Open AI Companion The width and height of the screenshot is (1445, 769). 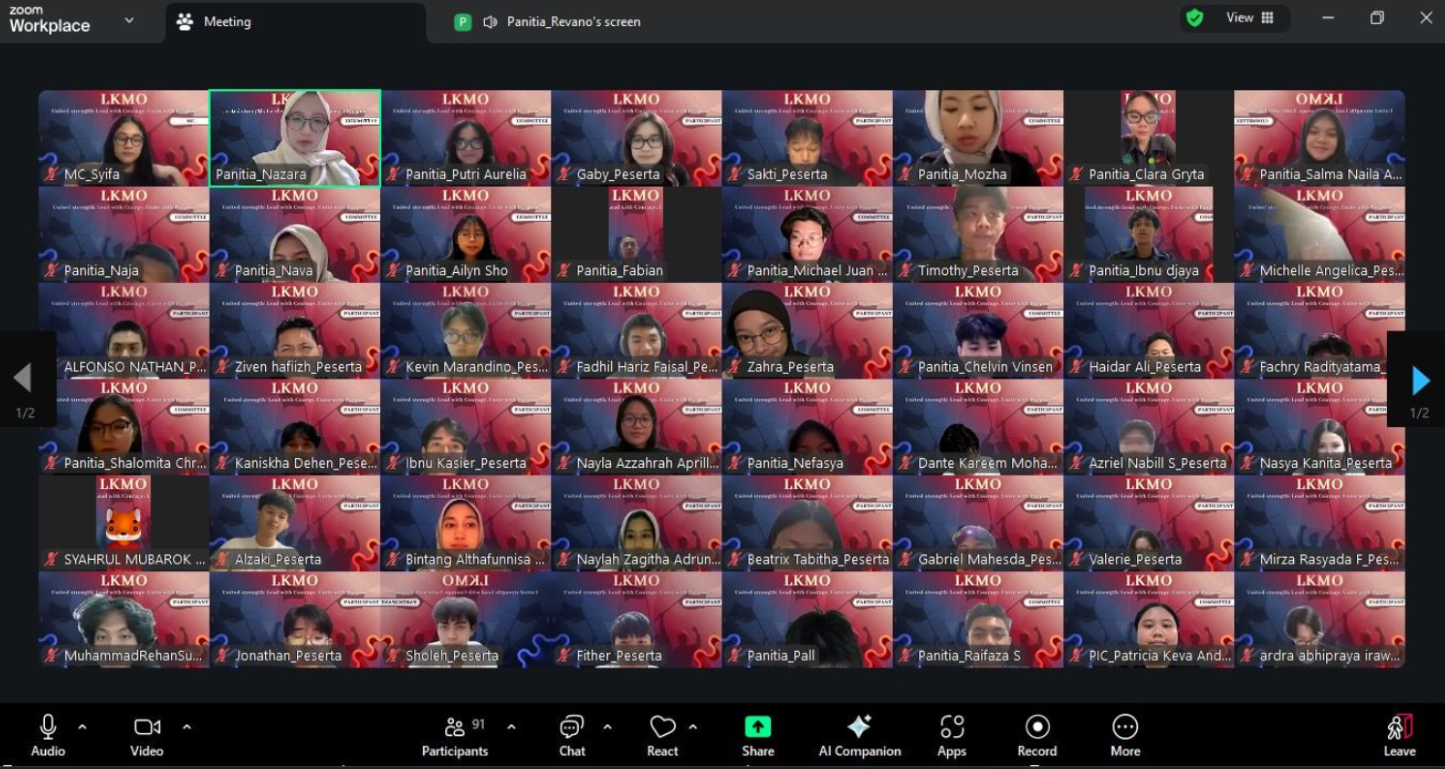pyautogui.click(x=859, y=736)
